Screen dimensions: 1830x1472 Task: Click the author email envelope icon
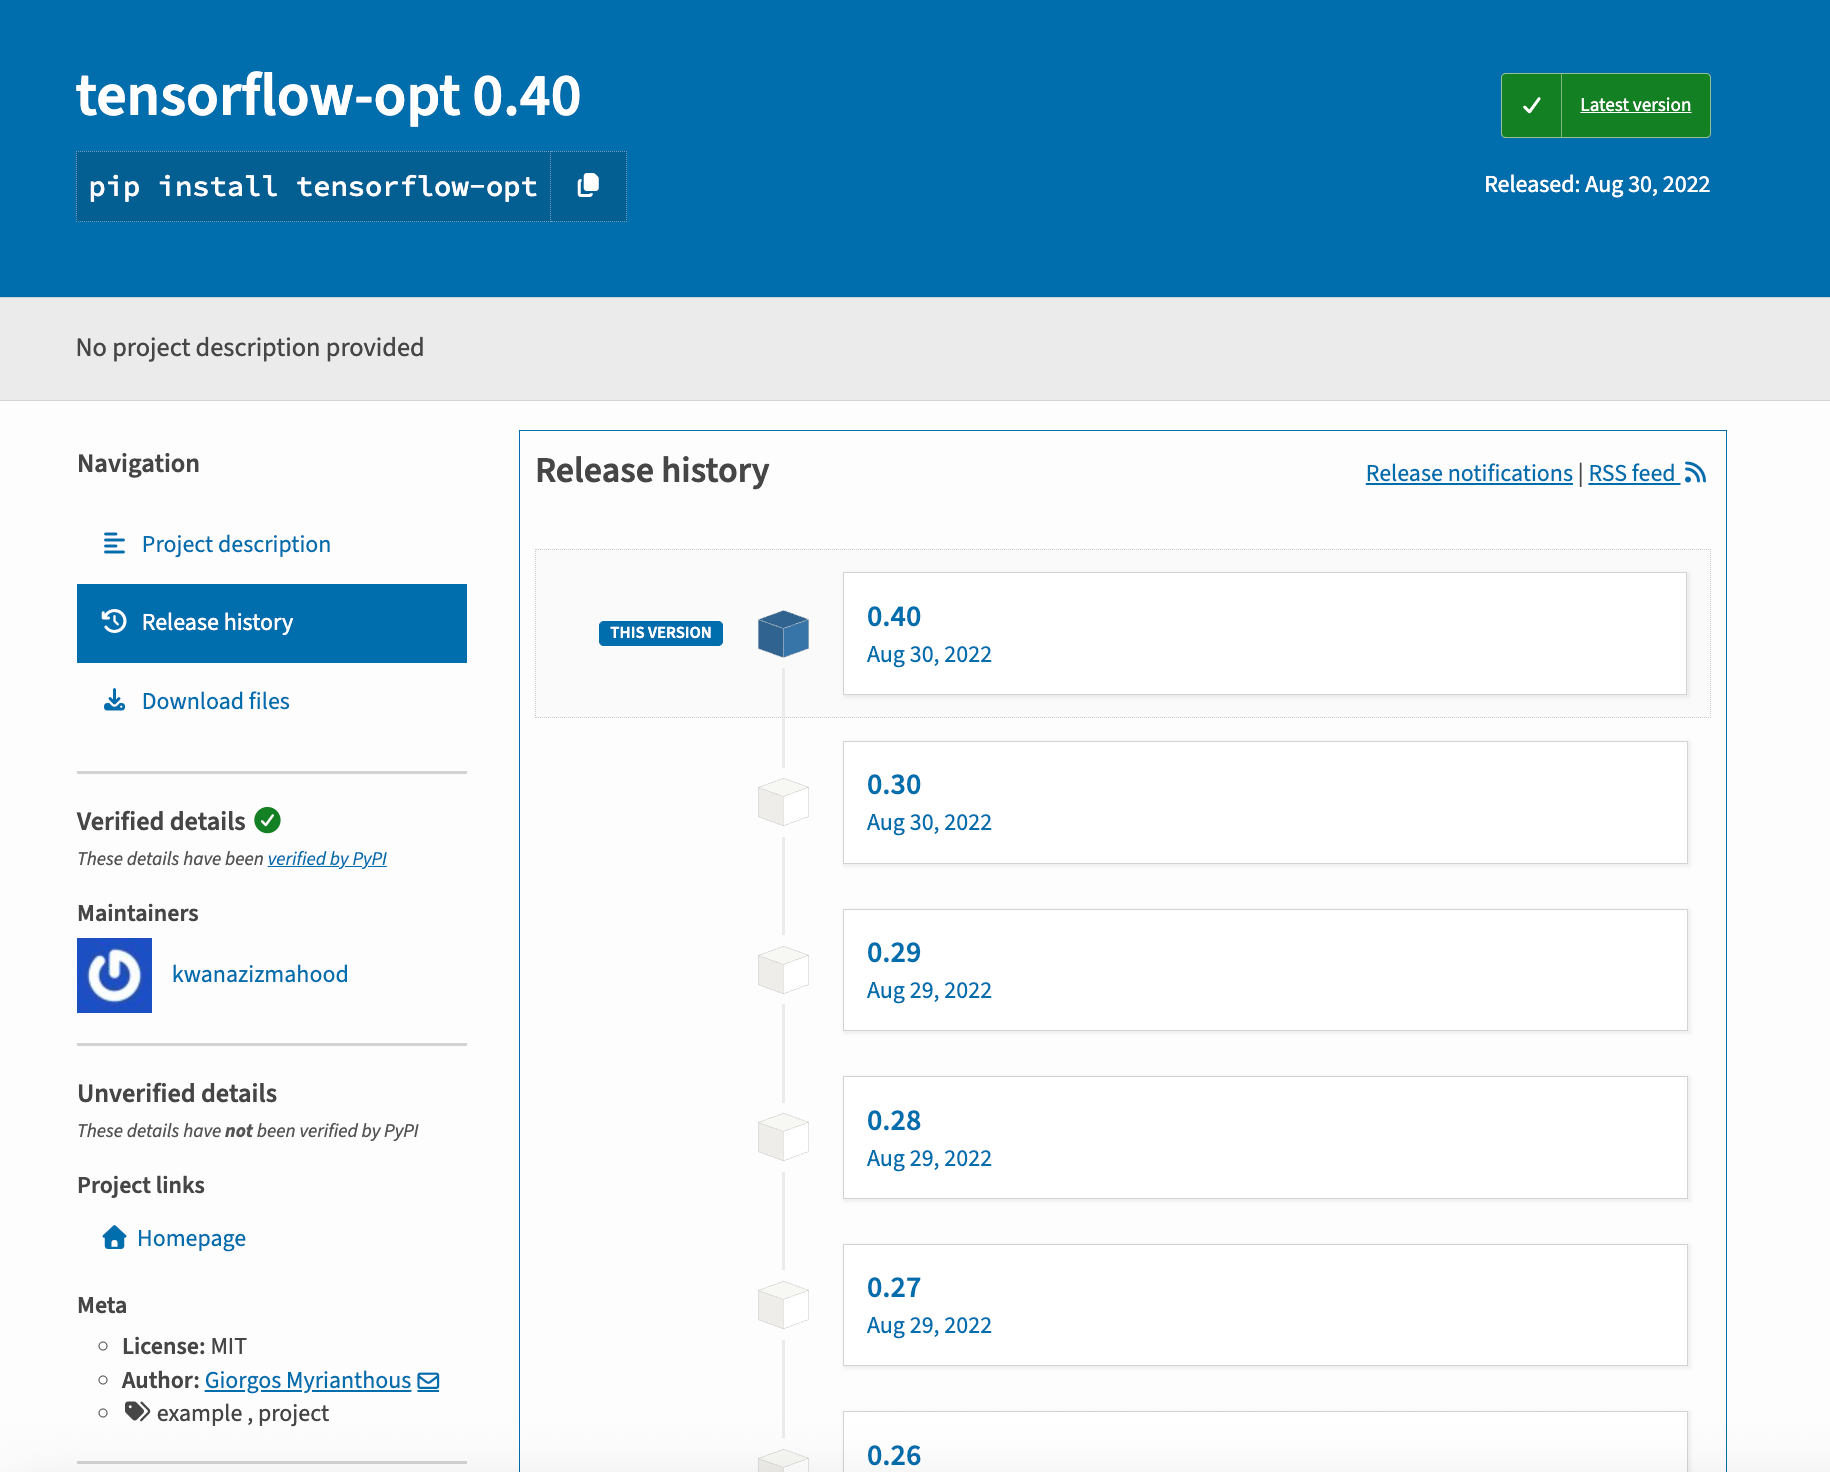point(429,1381)
